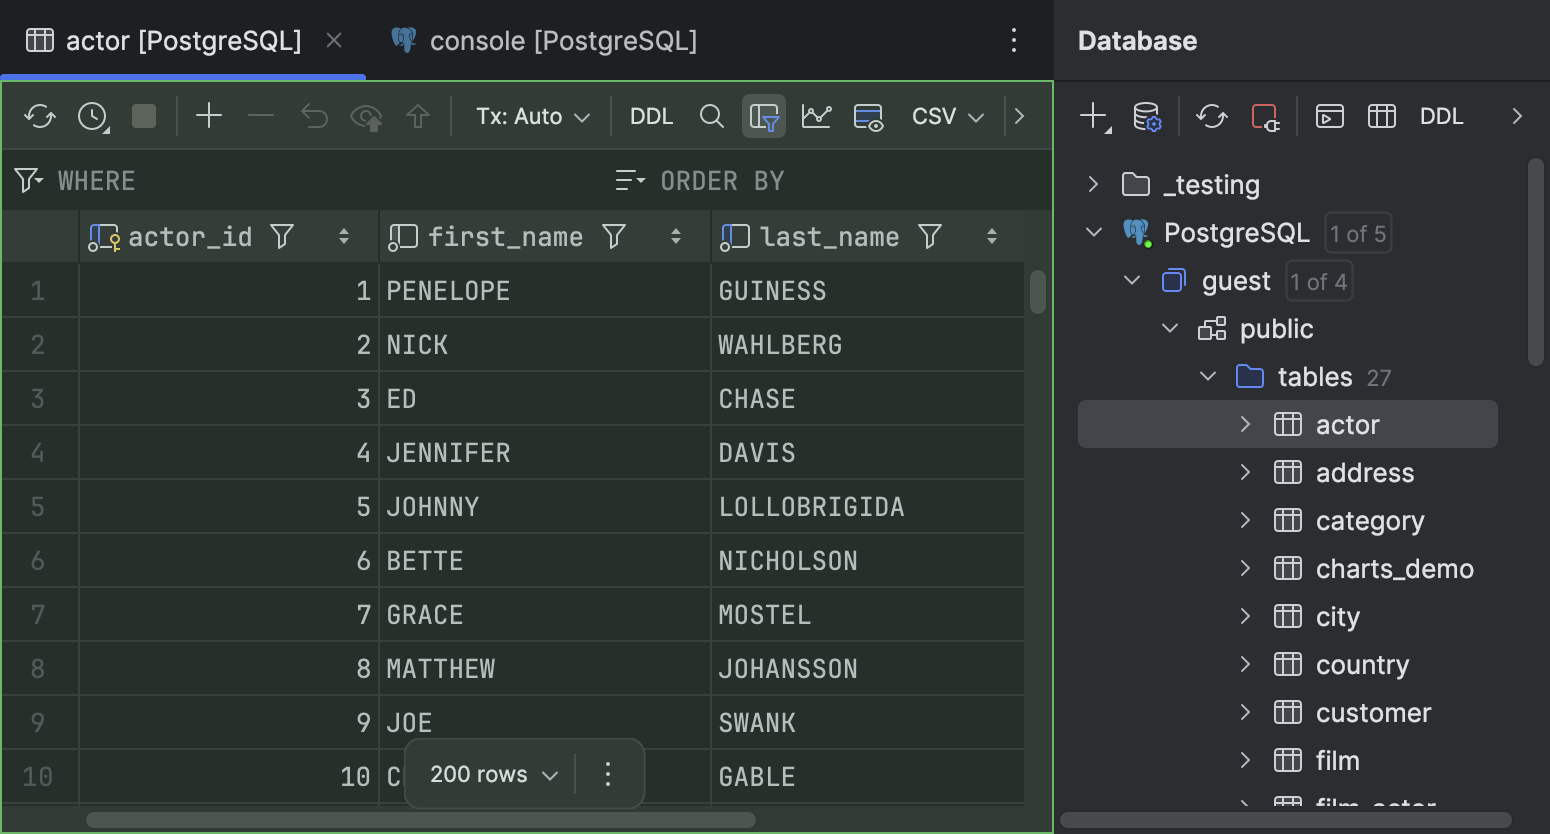Reload the data in the actor result grid
This screenshot has width=1550, height=834.
[x=39, y=115]
